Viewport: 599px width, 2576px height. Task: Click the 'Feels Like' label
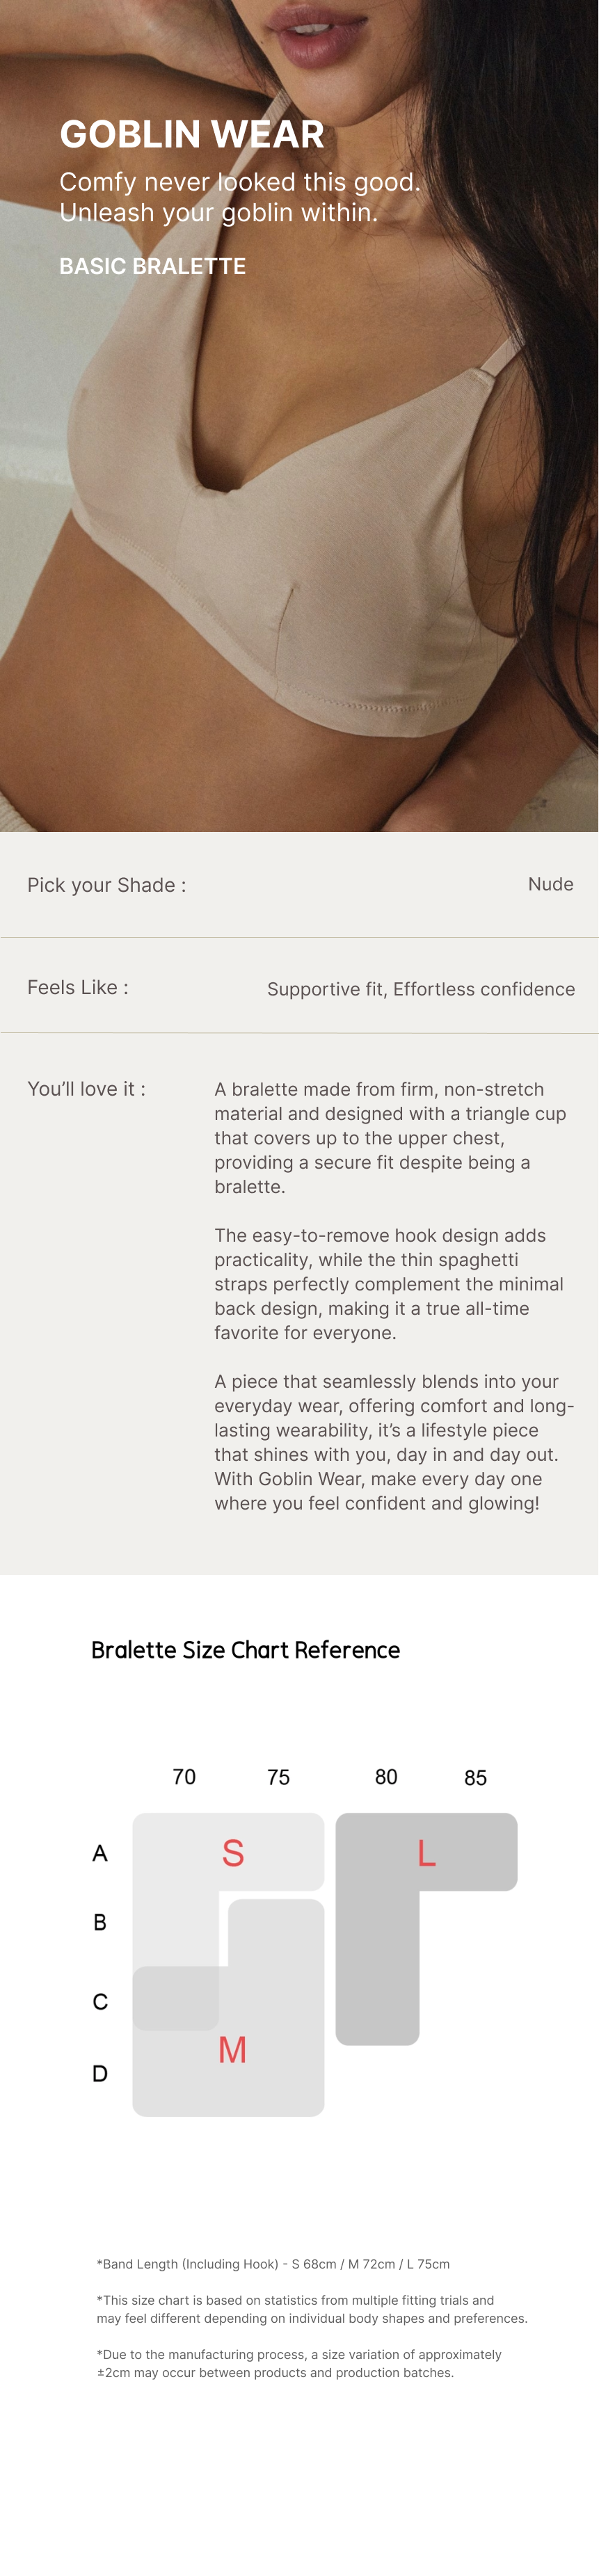tap(78, 987)
